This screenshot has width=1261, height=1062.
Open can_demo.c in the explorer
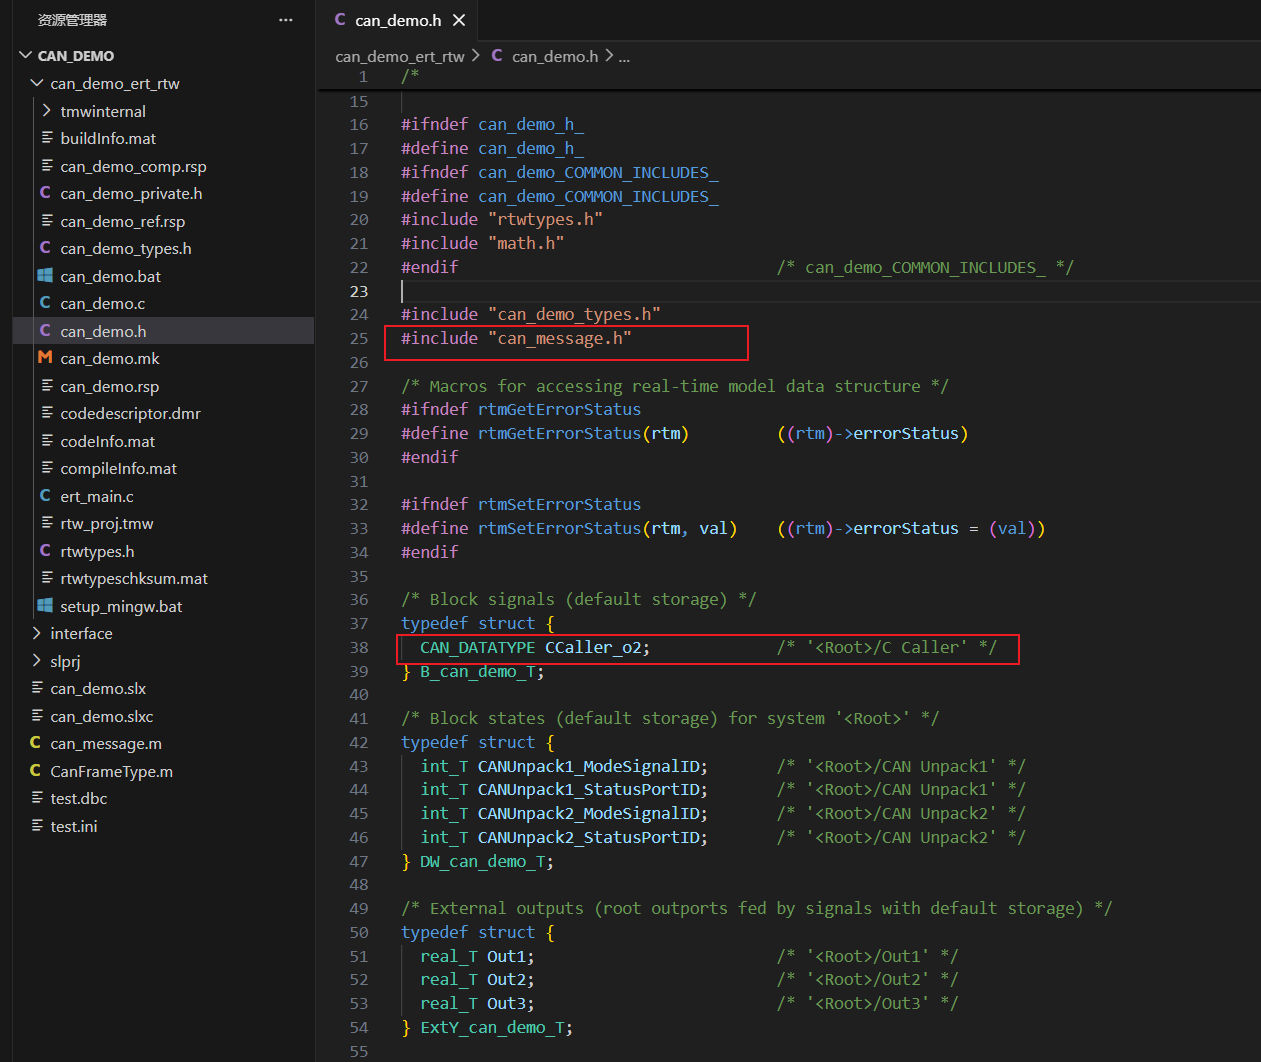coord(102,303)
